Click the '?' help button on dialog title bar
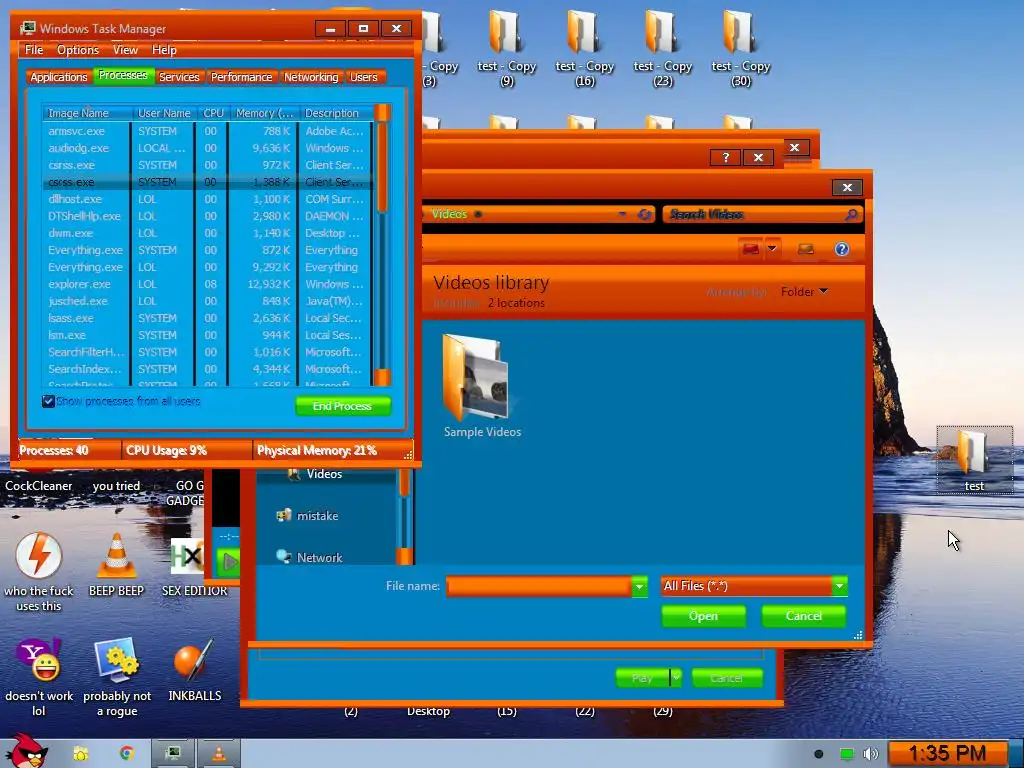 coord(726,157)
